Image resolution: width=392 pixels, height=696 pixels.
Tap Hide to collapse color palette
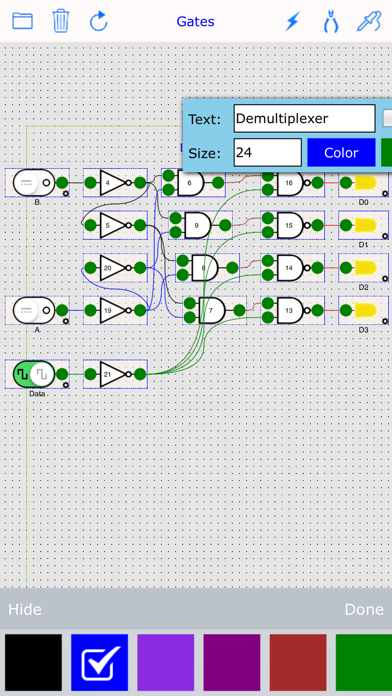coord(25,609)
